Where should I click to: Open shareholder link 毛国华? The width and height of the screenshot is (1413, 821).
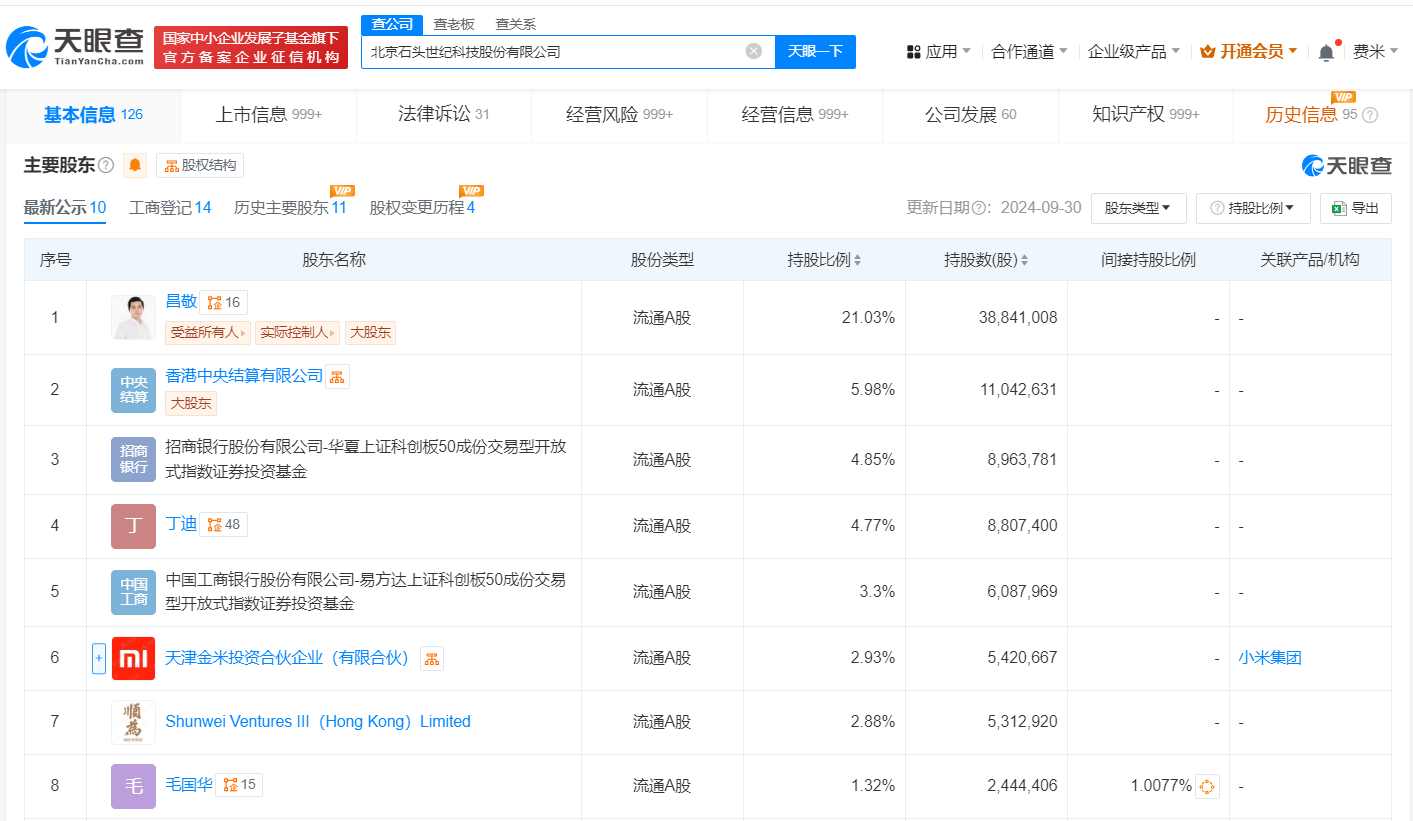click(189, 785)
